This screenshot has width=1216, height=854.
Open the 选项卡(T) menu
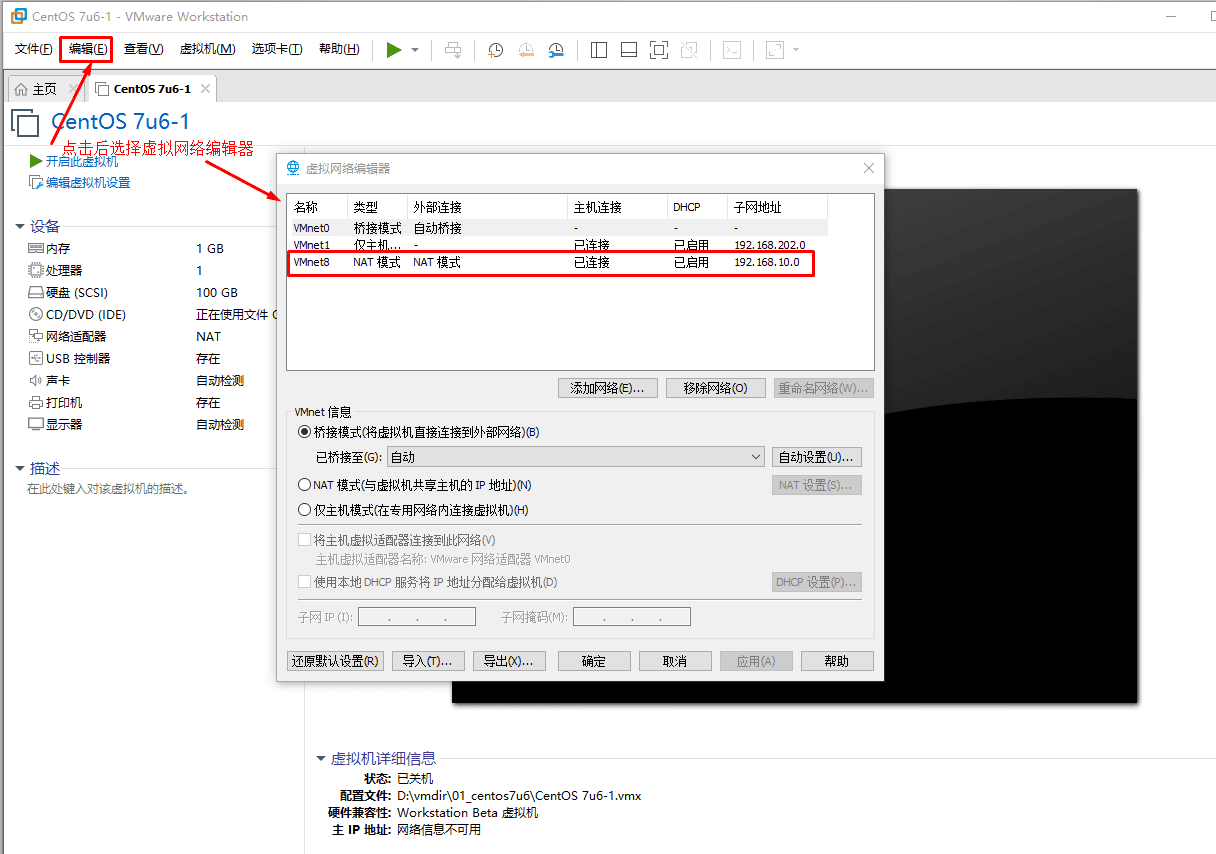(x=276, y=49)
